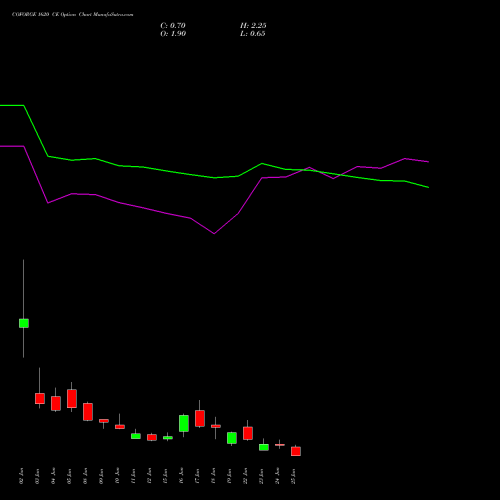Click the '15 Jun' date label
The image size is (500, 500).
[x=166, y=476]
